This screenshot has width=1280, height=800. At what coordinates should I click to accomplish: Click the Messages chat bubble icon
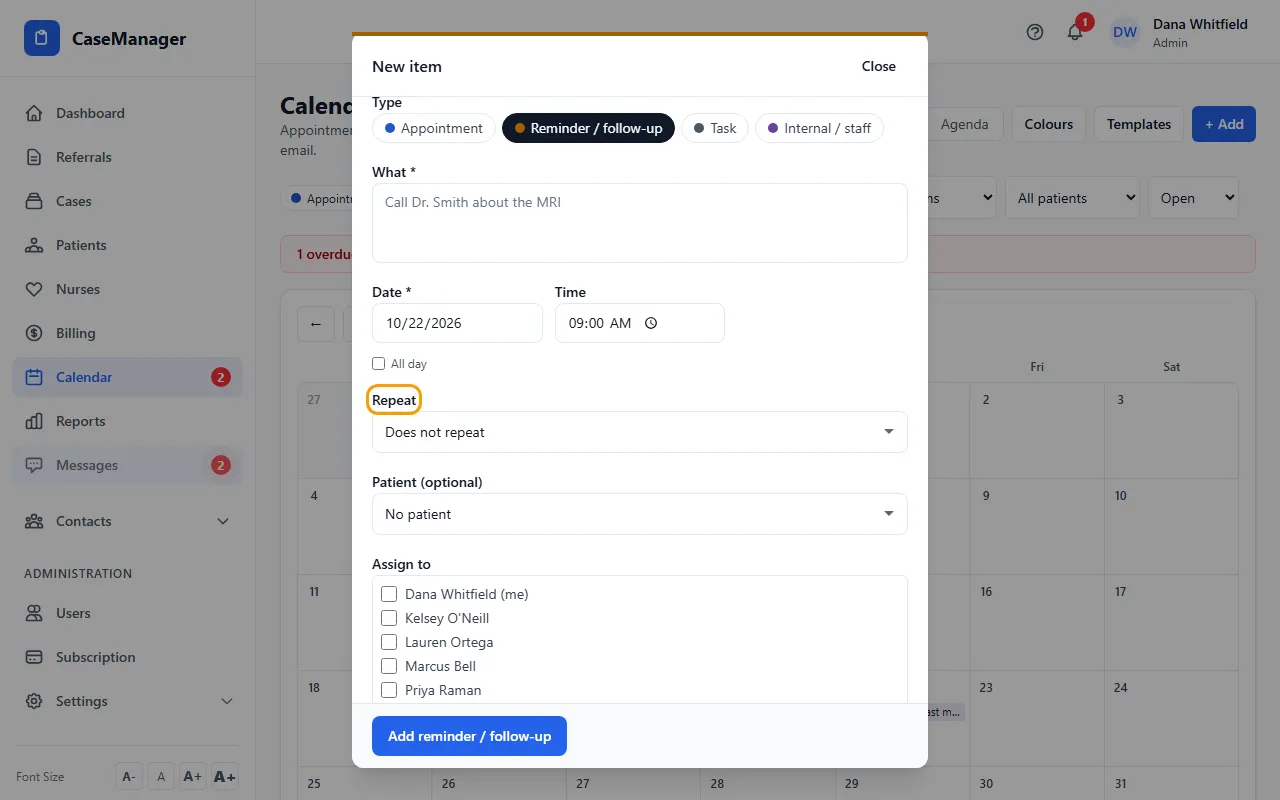coord(34,465)
